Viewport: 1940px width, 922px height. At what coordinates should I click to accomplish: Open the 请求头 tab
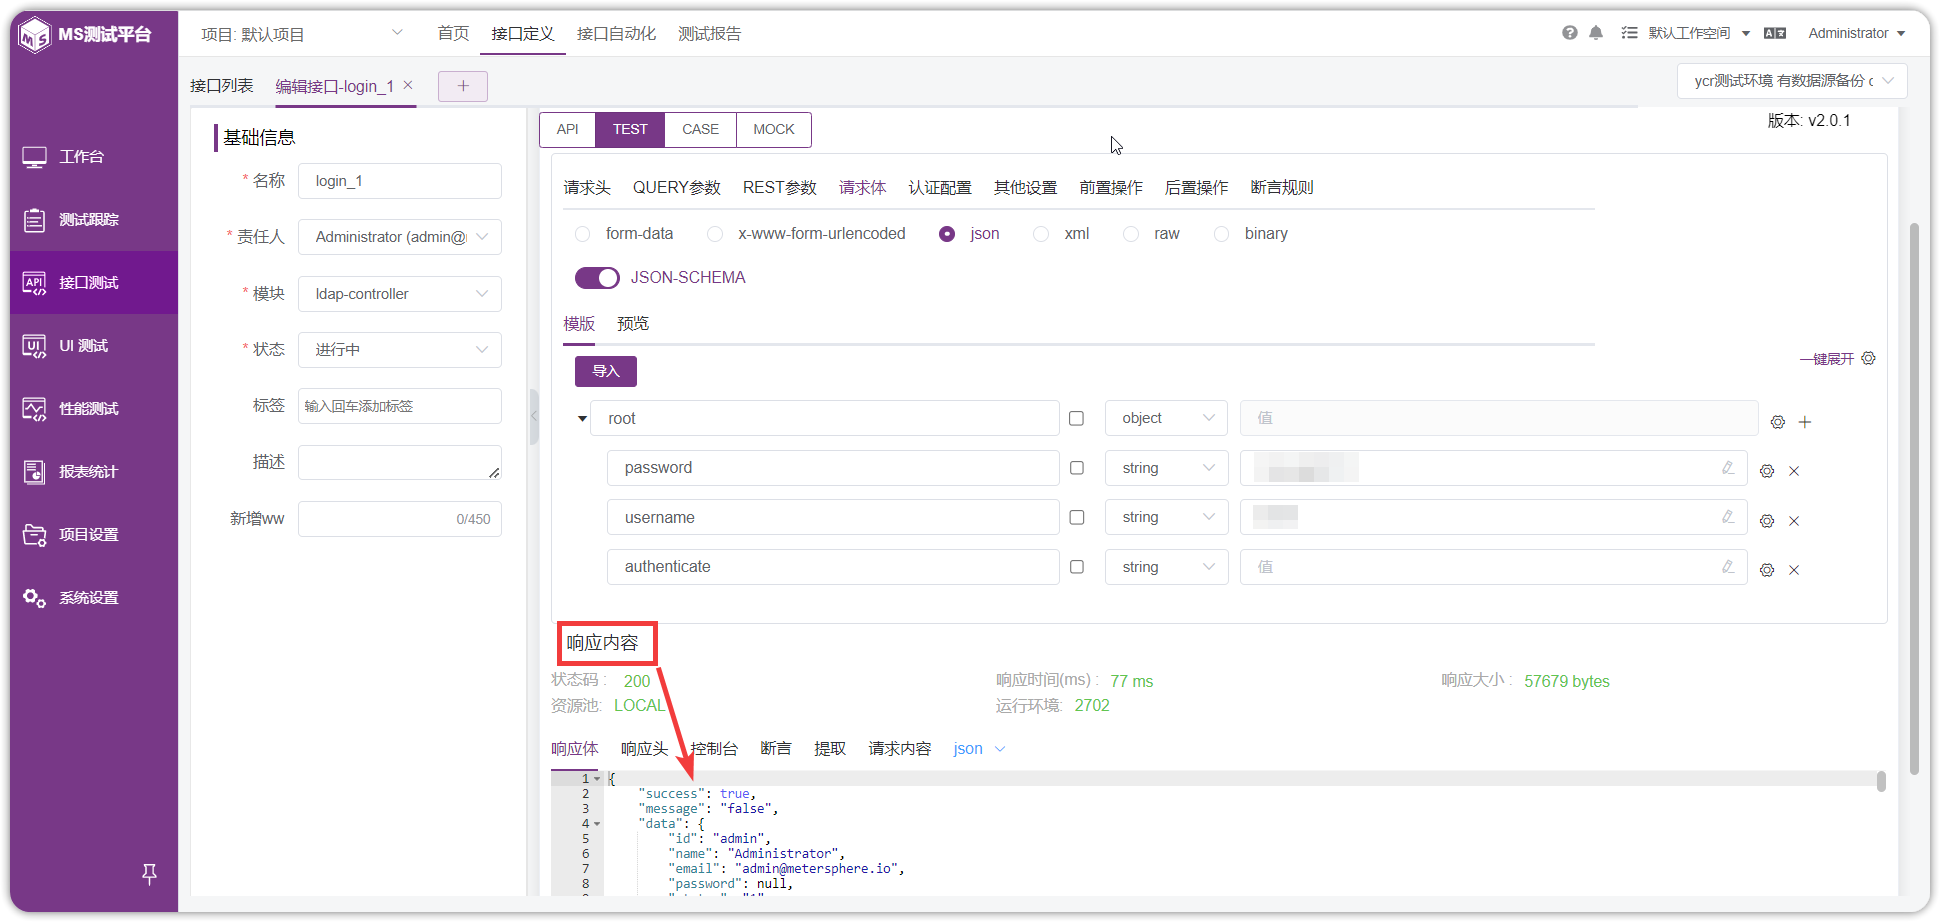587,188
